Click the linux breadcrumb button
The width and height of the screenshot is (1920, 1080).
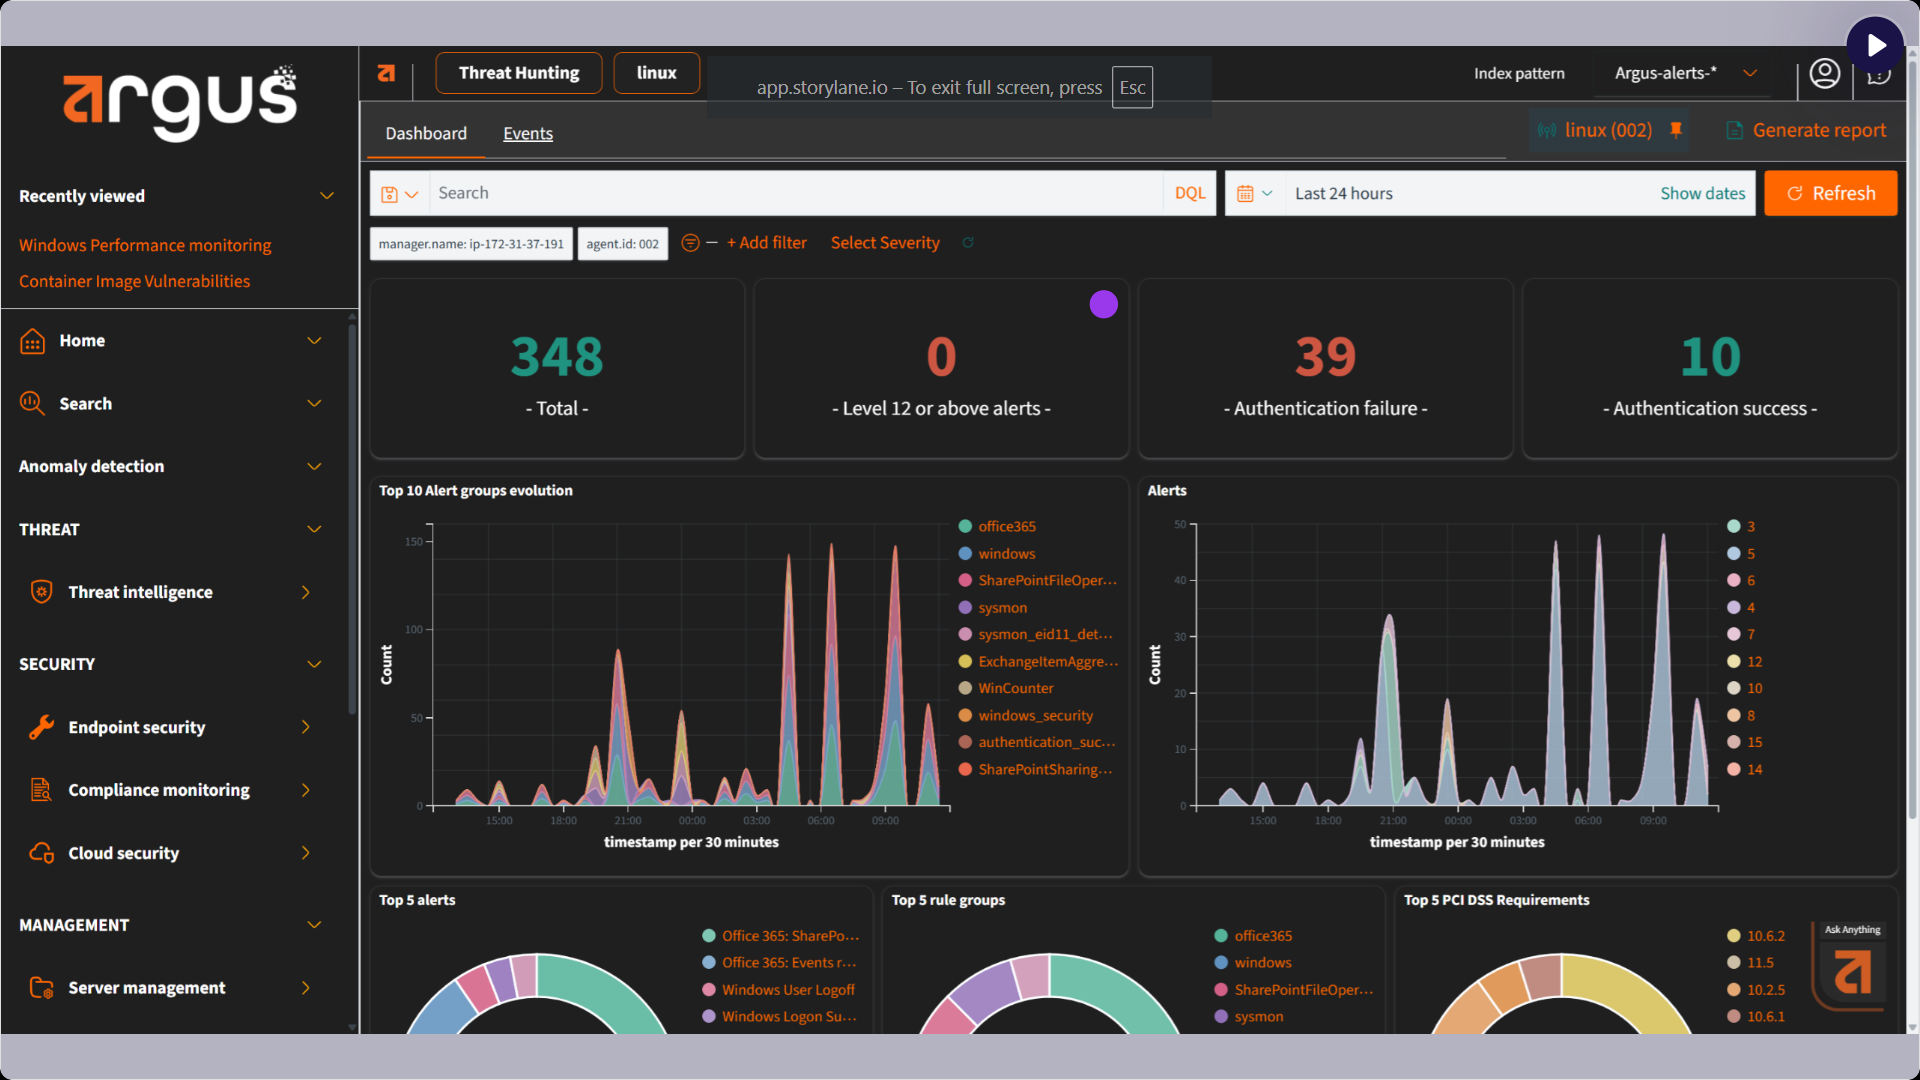point(656,73)
